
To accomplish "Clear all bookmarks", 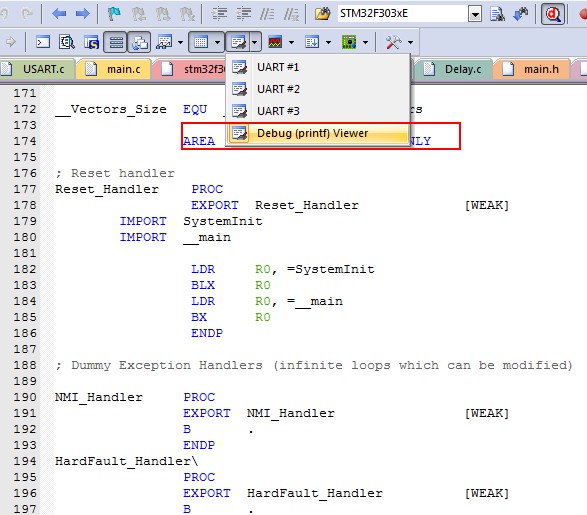I will point(187,14).
